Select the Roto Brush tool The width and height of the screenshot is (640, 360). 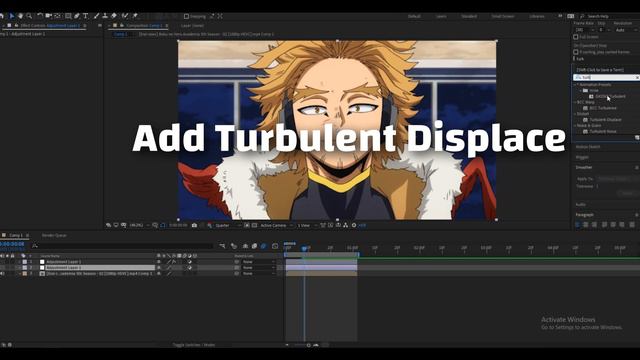point(125,16)
